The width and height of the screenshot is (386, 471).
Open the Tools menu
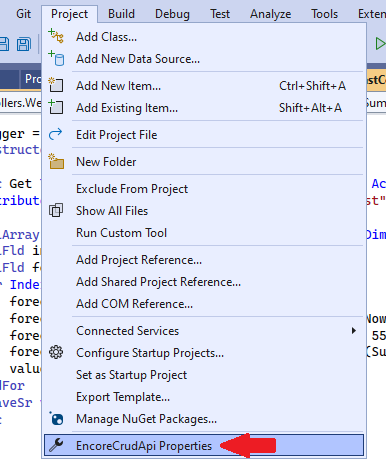(x=324, y=14)
